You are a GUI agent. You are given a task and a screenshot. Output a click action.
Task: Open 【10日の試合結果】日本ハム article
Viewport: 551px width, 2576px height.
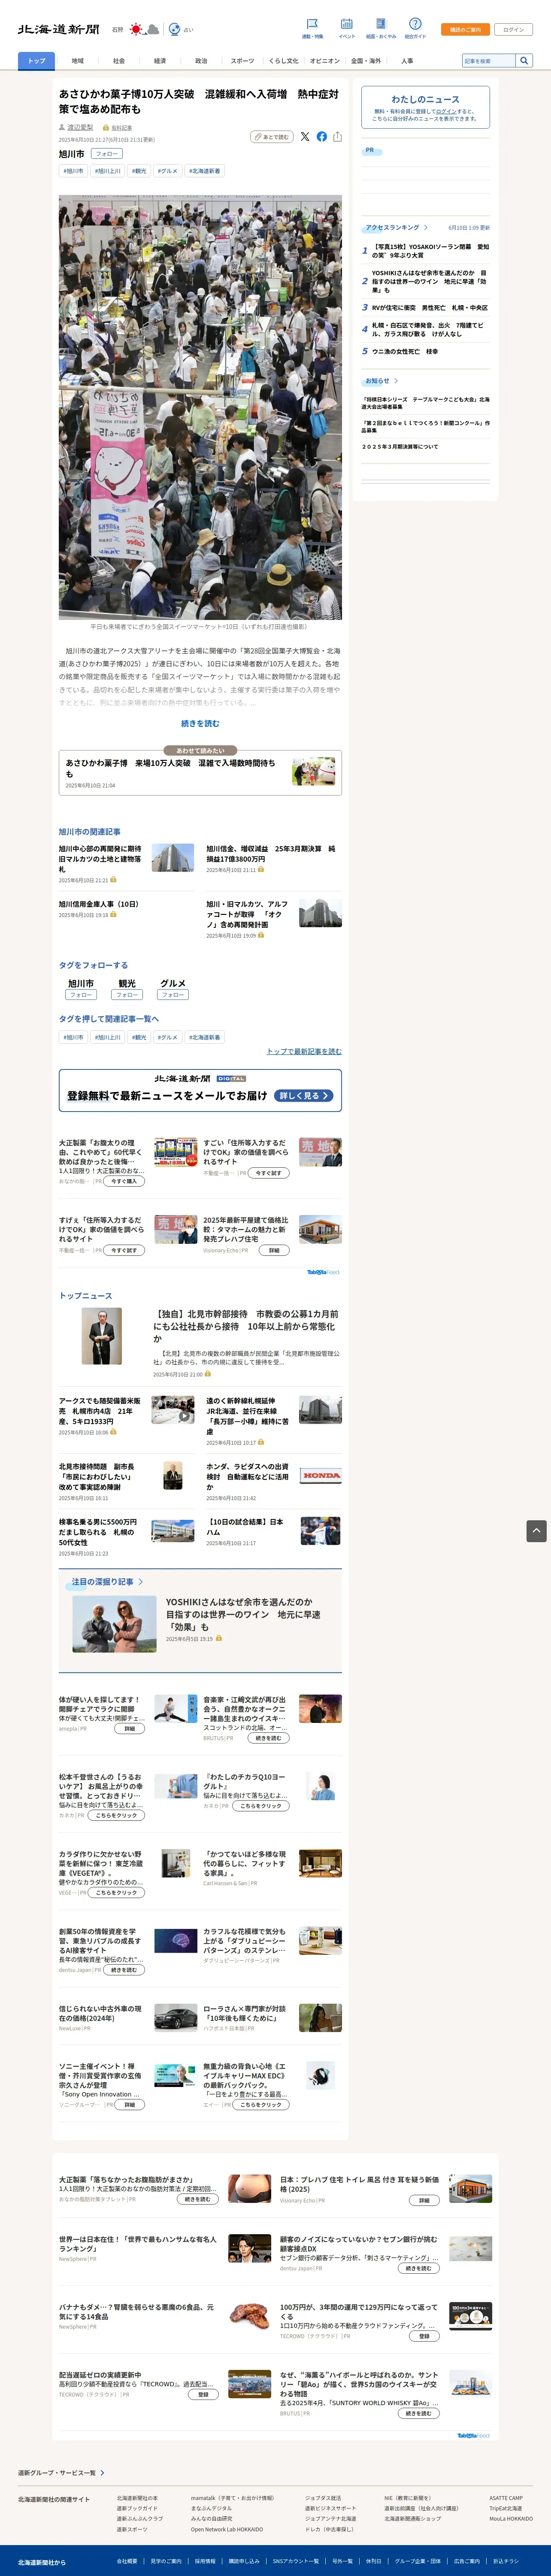(245, 1527)
